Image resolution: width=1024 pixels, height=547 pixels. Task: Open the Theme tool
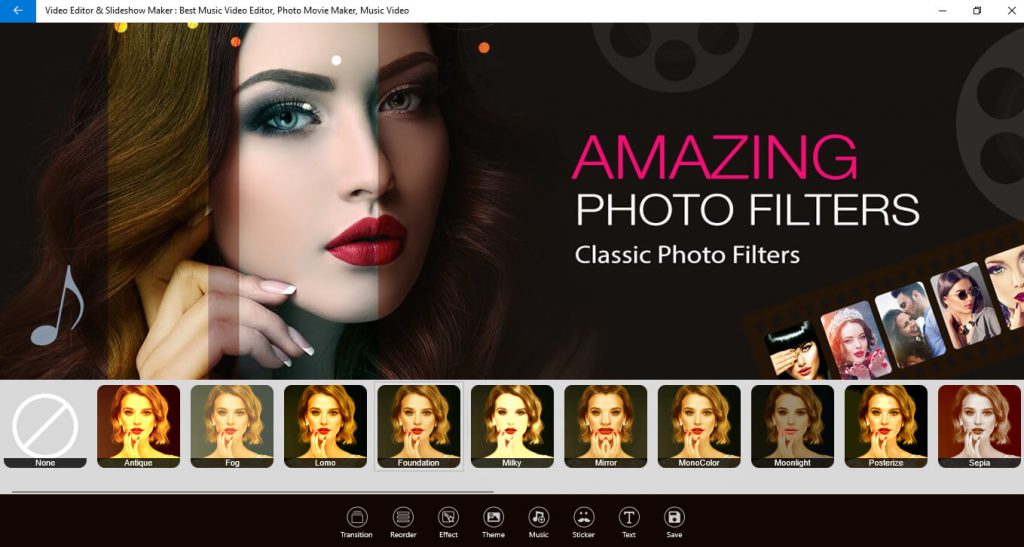pos(493,522)
